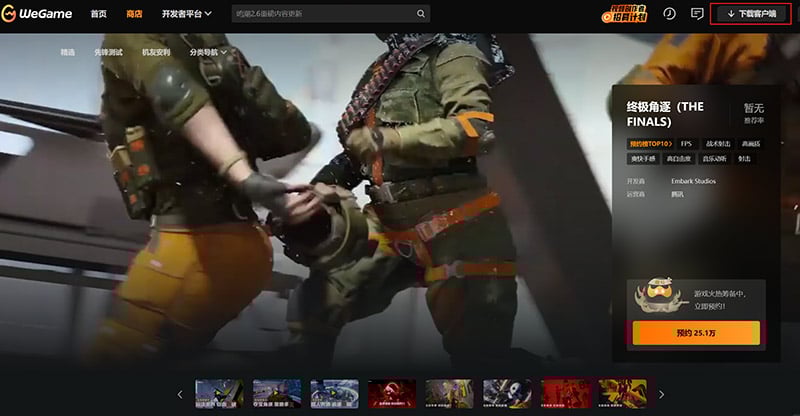Select the eighth yellow-red thumbnail
Image resolution: width=800 pixels, height=416 pixels.
(622, 394)
